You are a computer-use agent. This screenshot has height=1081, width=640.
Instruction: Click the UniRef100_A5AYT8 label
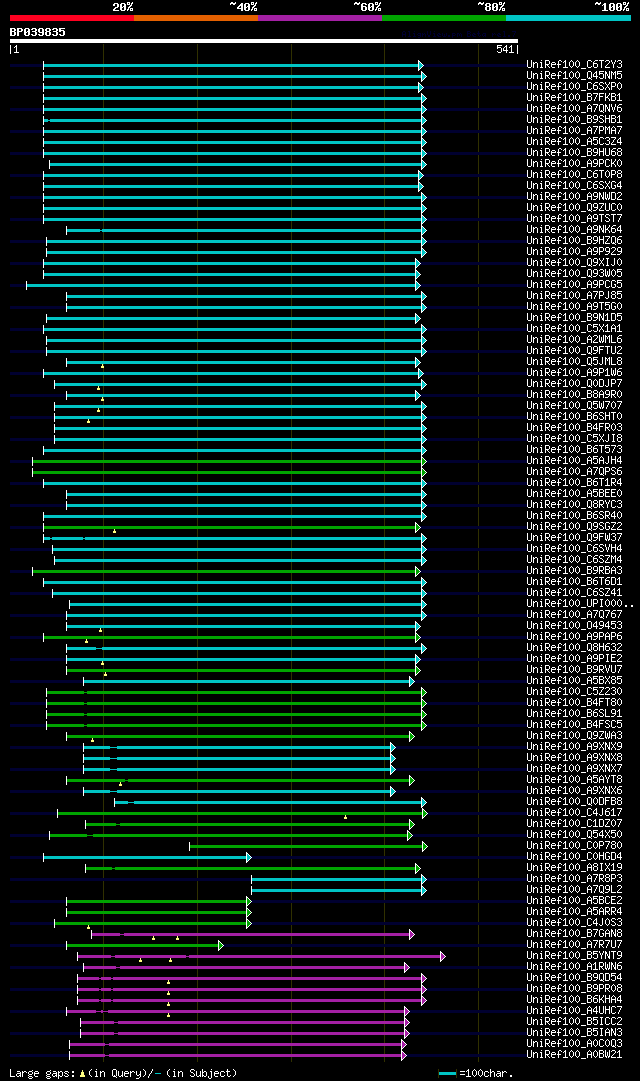[x=574, y=780]
